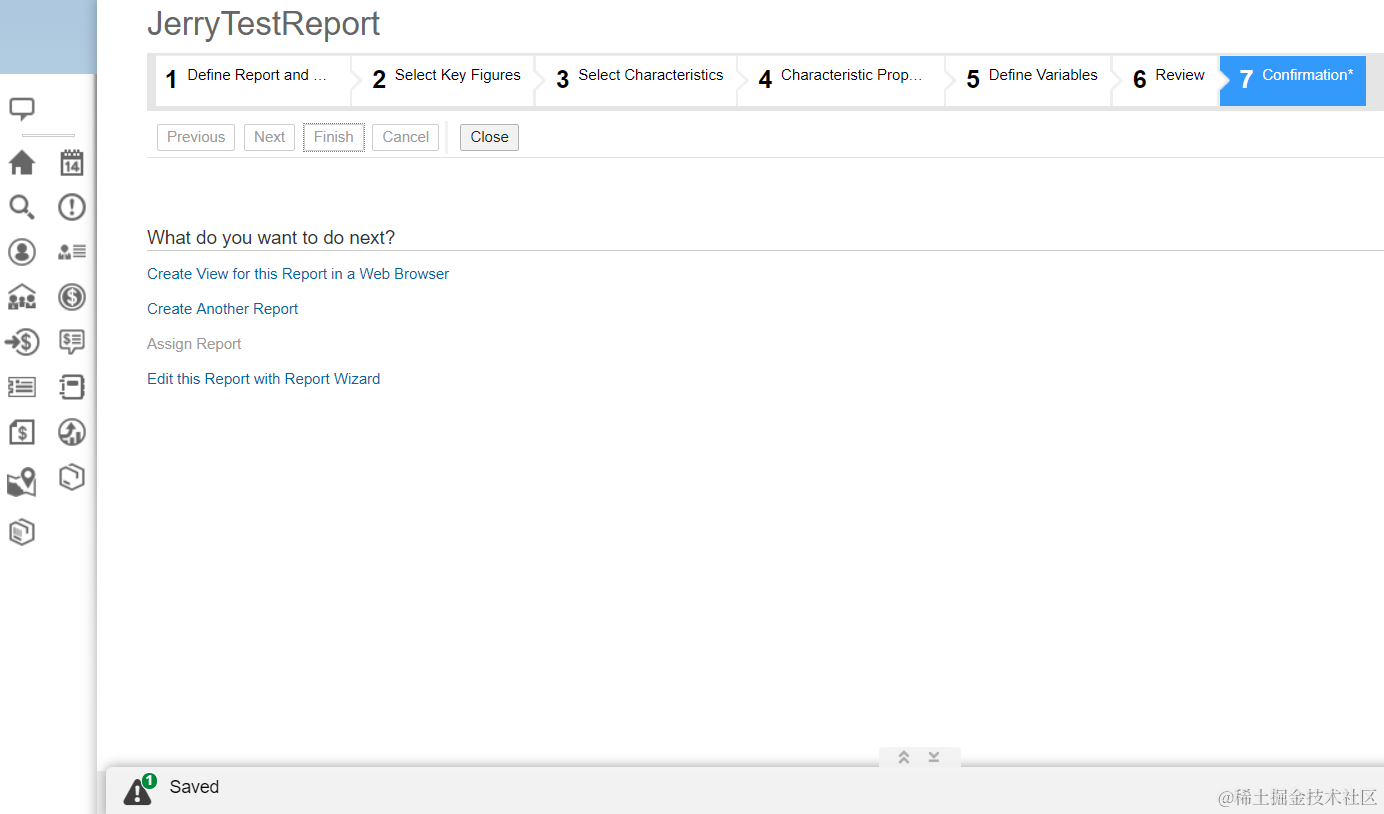Go to the Home icon
This screenshot has height=814, width=1384.
point(22,162)
